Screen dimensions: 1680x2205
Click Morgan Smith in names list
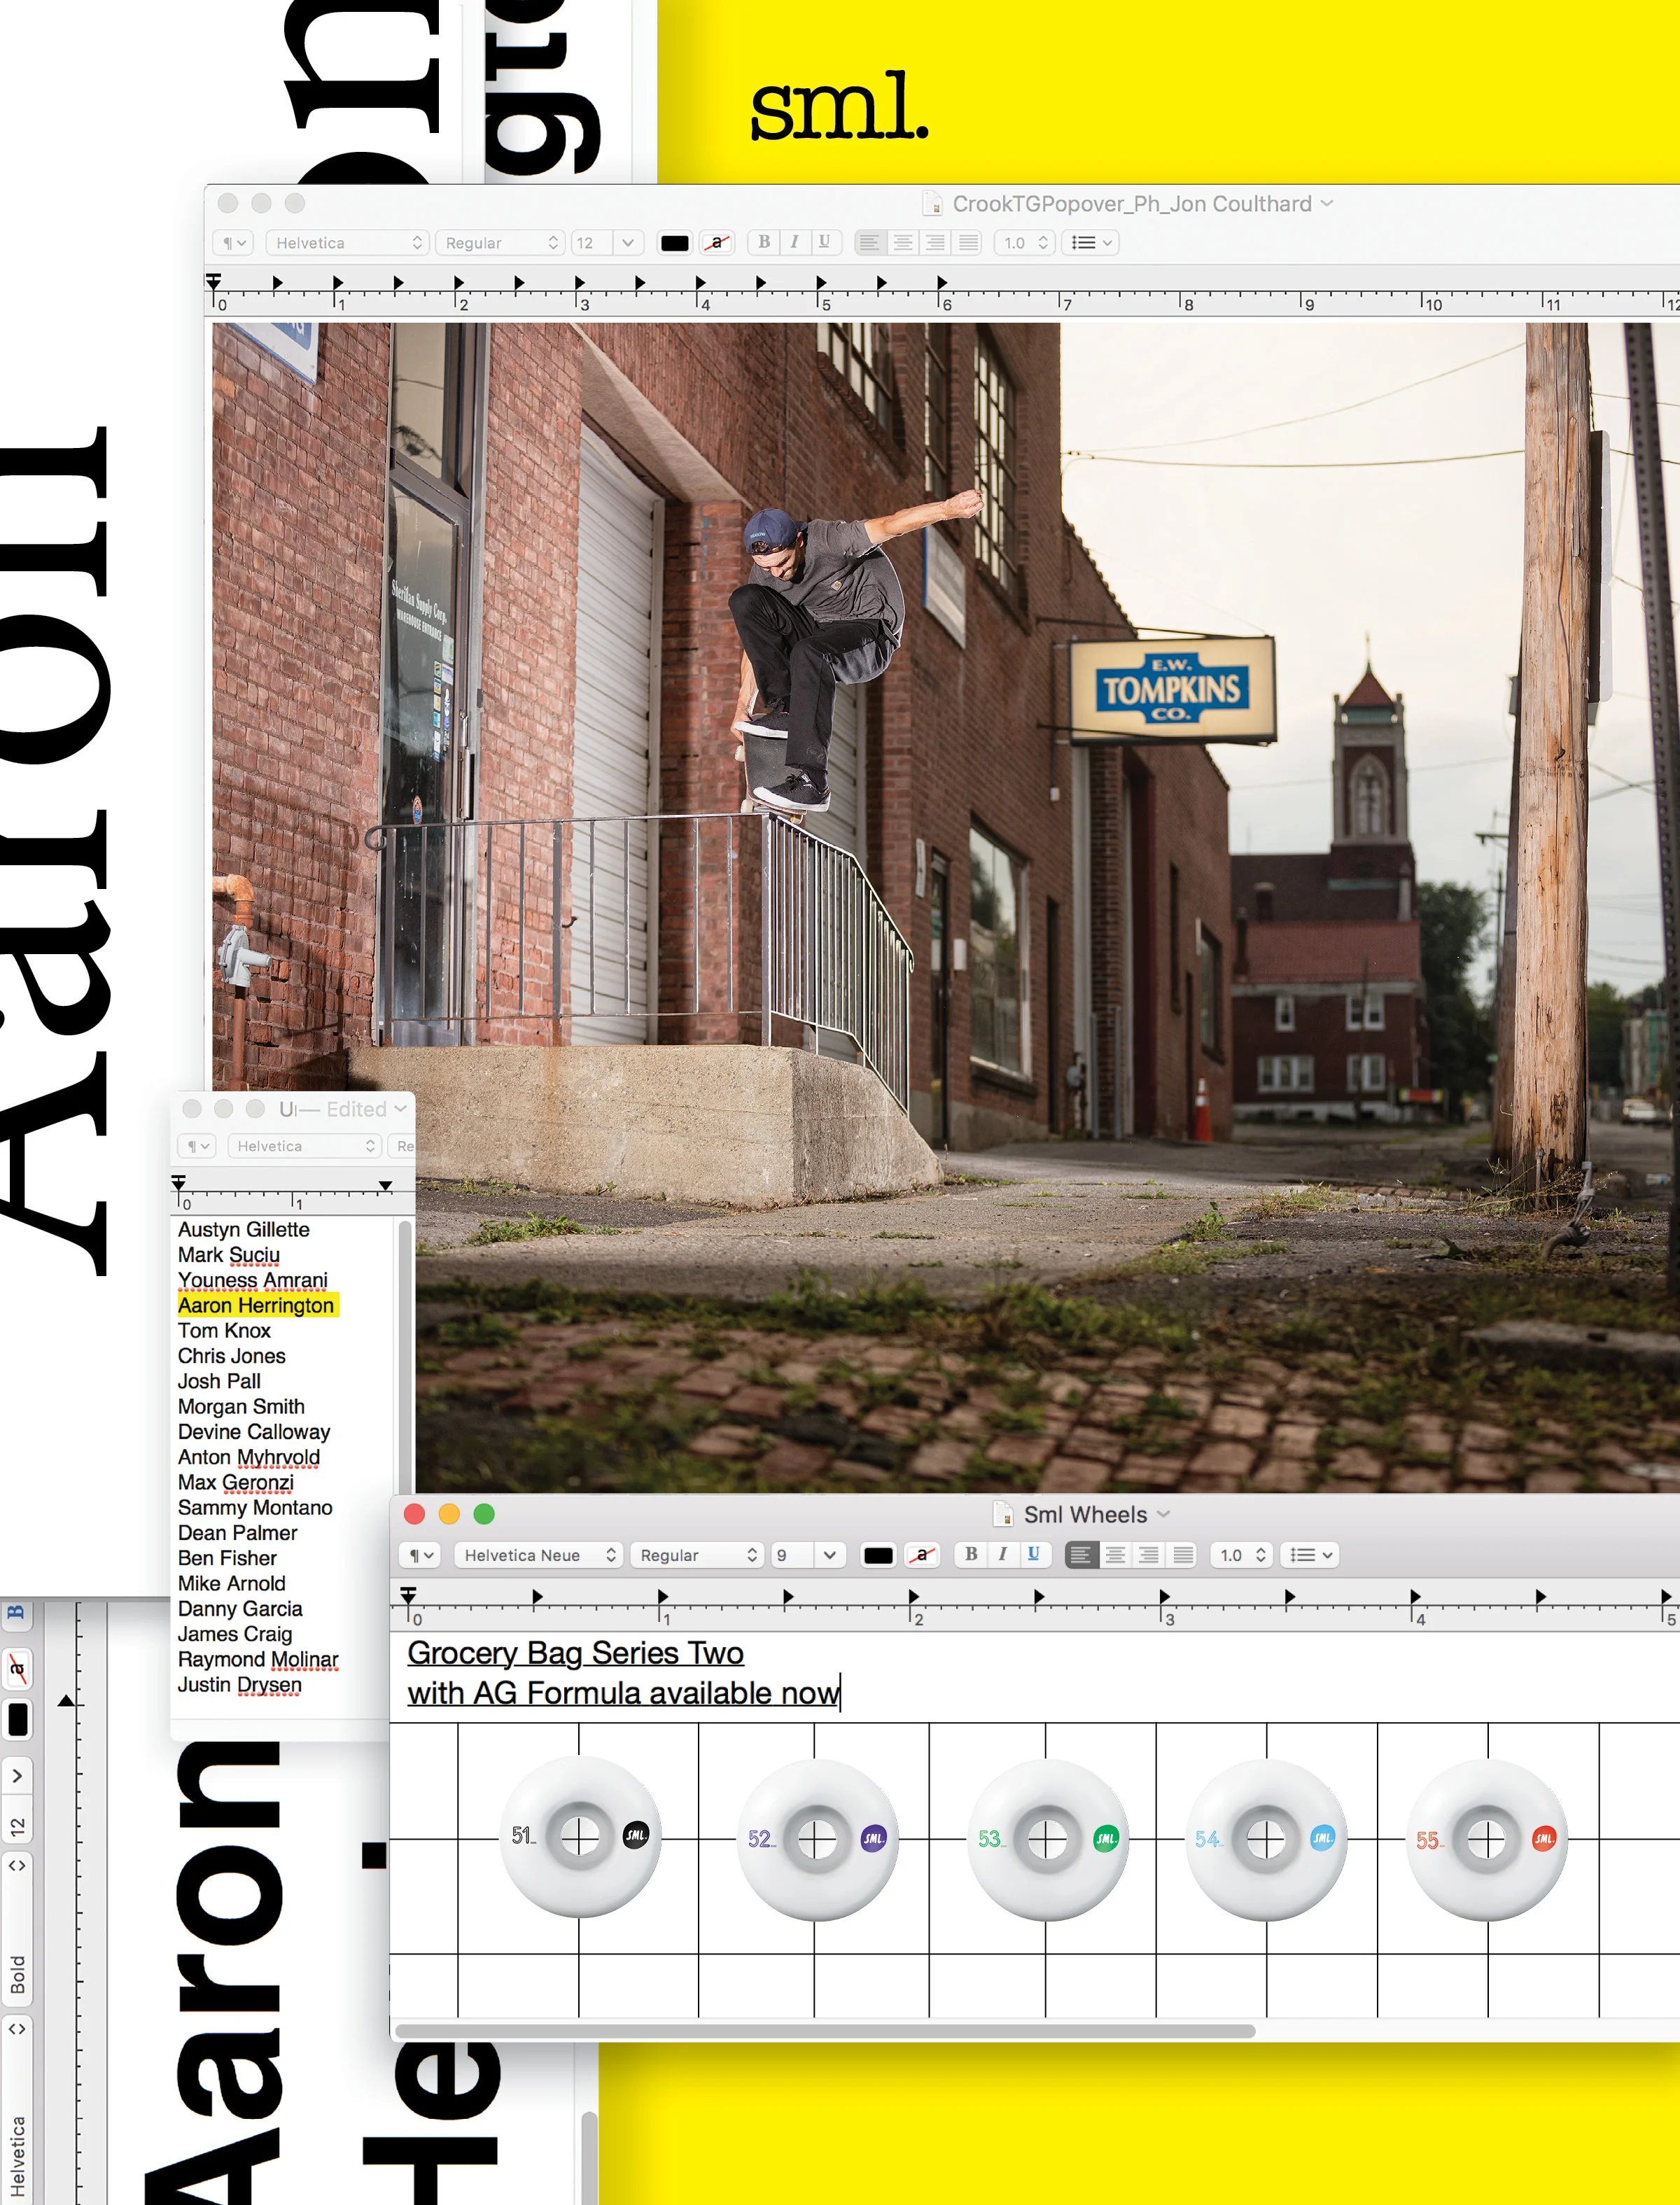241,1406
